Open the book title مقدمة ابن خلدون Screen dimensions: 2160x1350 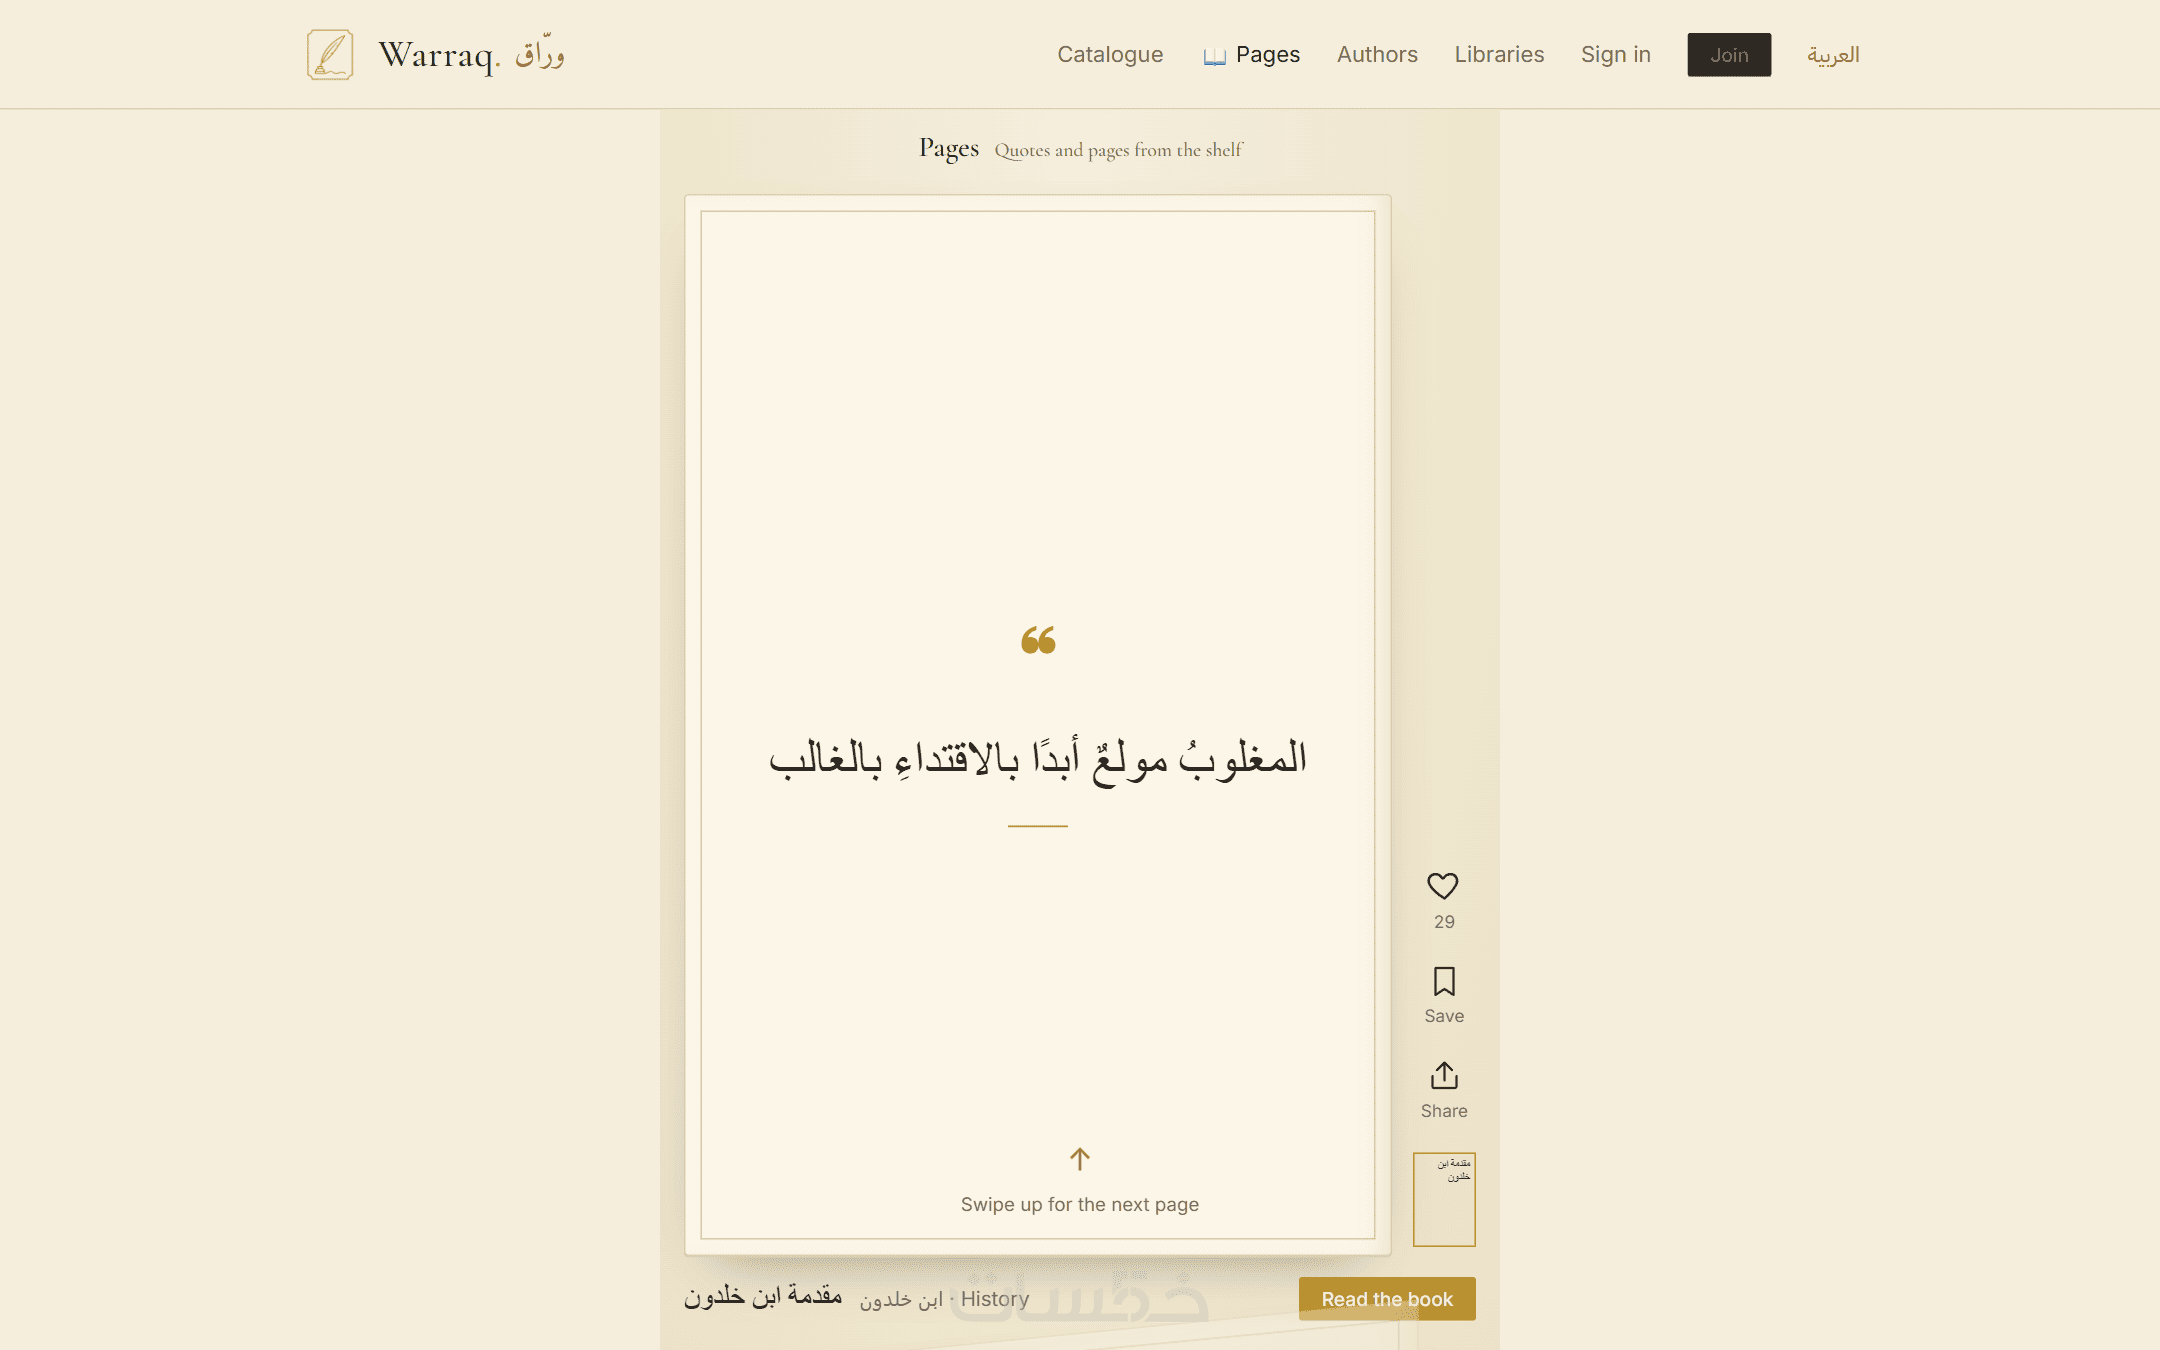763,1297
